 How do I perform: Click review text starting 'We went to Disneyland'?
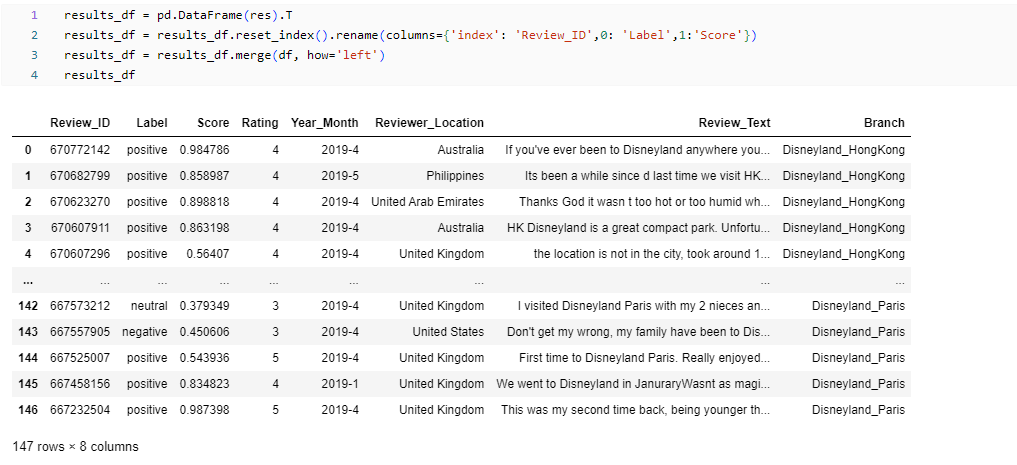tap(634, 383)
